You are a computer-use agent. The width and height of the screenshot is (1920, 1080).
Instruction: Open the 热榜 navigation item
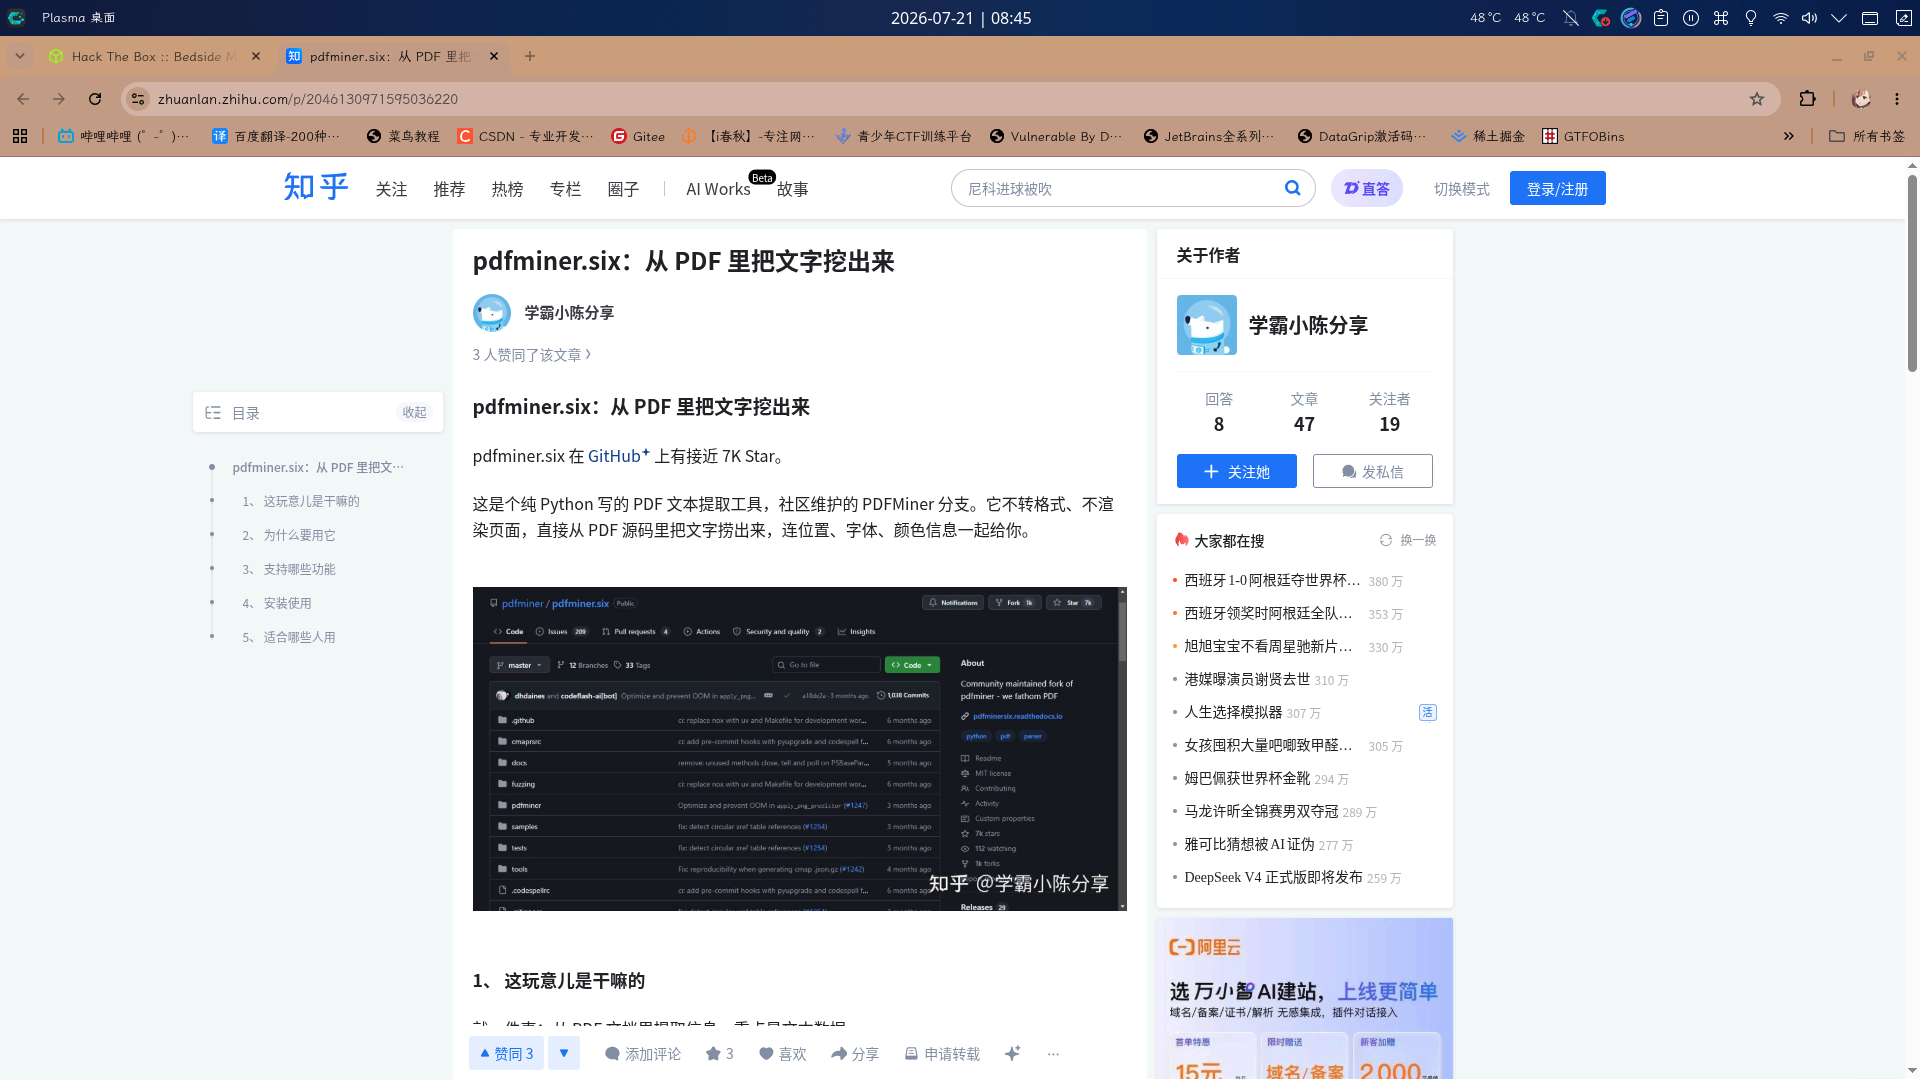pos(507,189)
